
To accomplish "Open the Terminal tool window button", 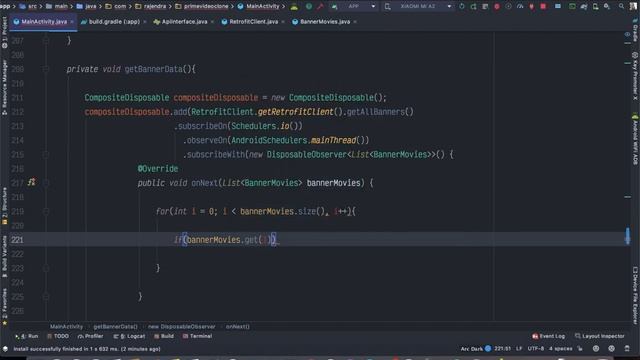I will pos(197,336).
